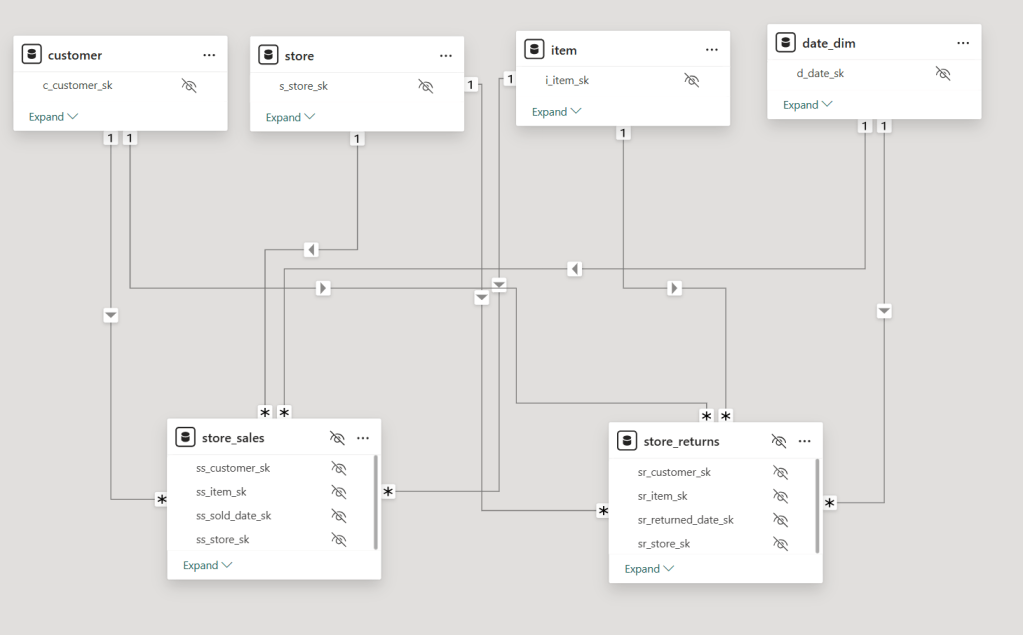Select the store to store_sales relationship arrow
This screenshot has height=635, width=1023.
tap(310, 249)
